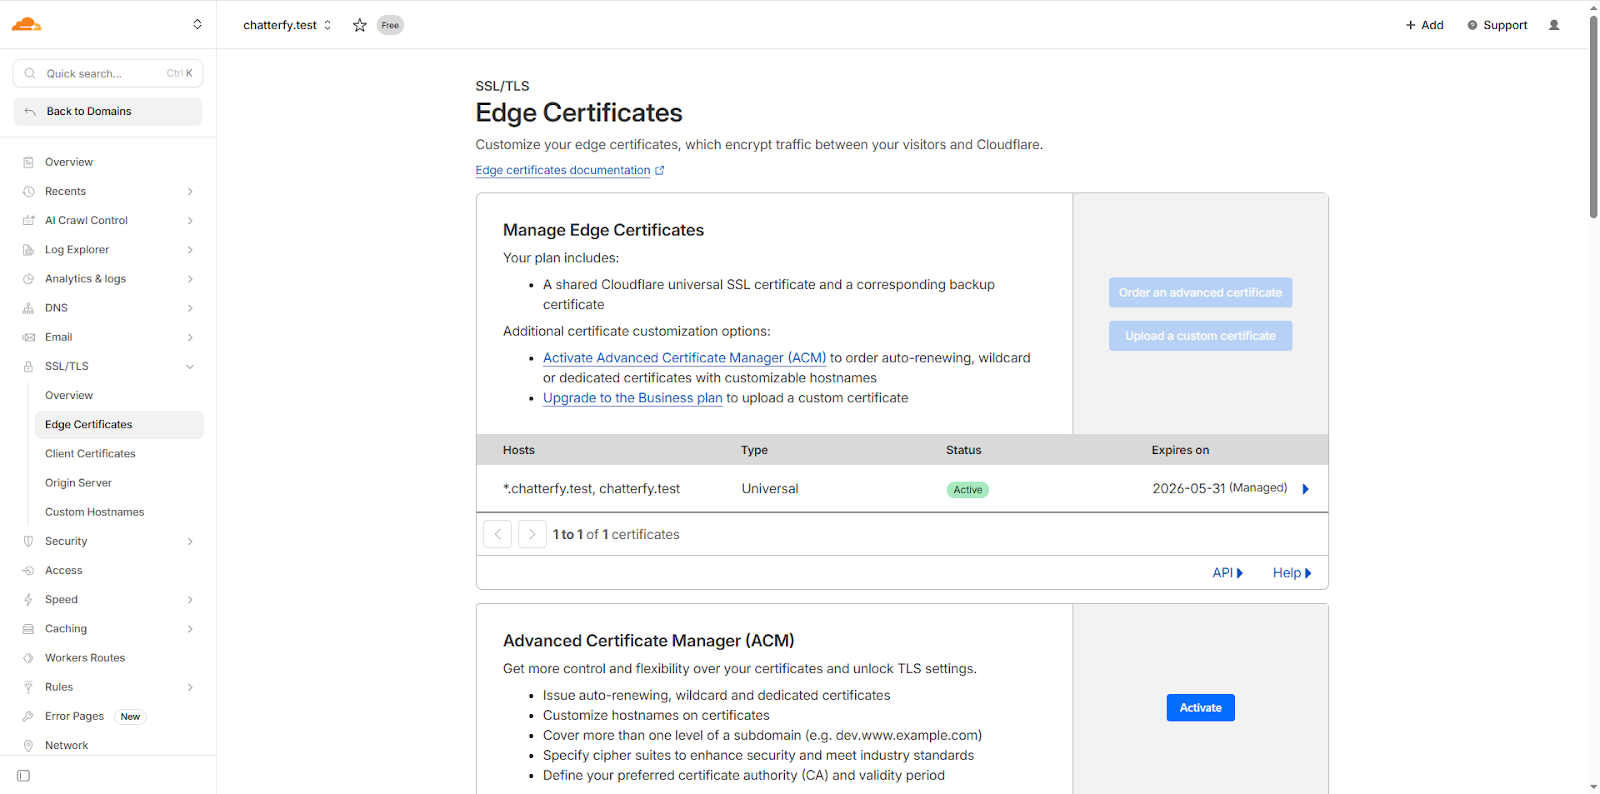Click the Analytics & logs icon

coord(28,279)
